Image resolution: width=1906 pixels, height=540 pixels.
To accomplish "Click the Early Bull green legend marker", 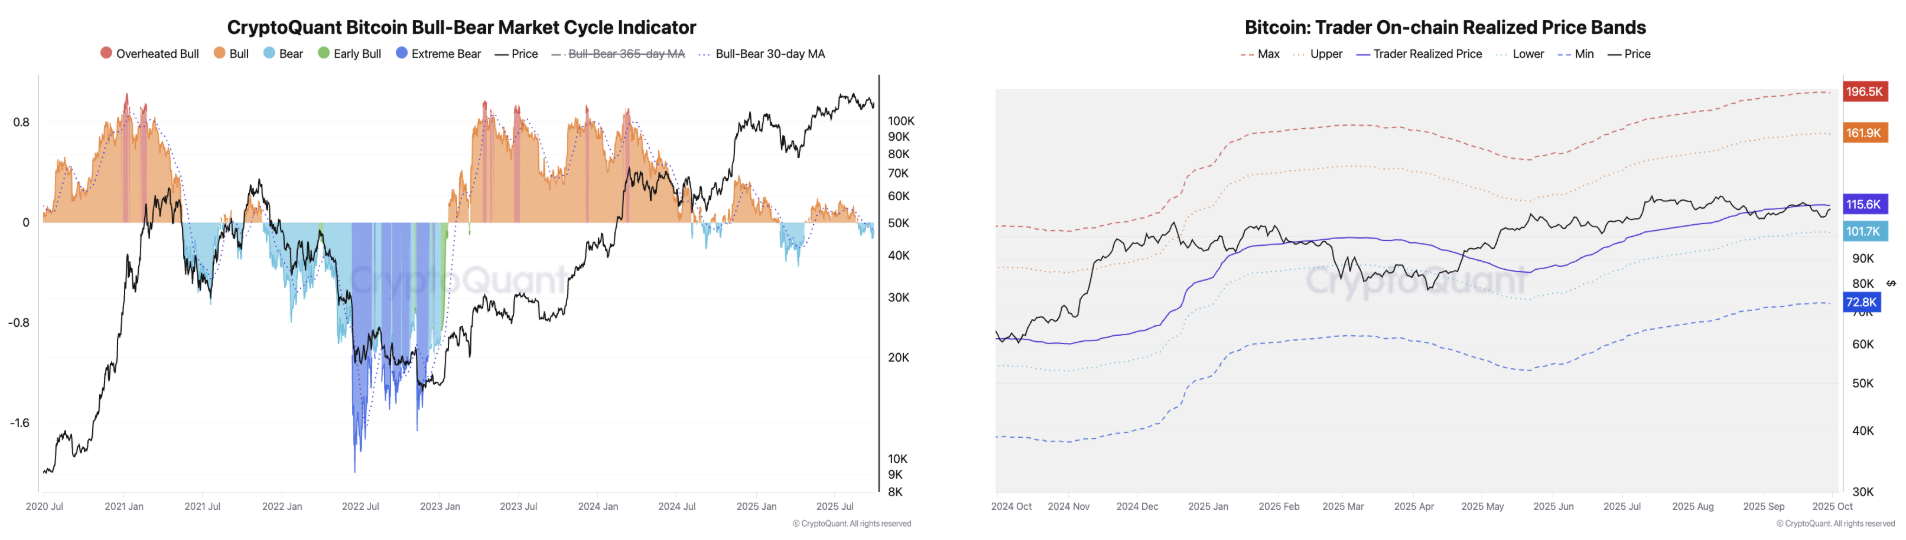I will coord(324,53).
